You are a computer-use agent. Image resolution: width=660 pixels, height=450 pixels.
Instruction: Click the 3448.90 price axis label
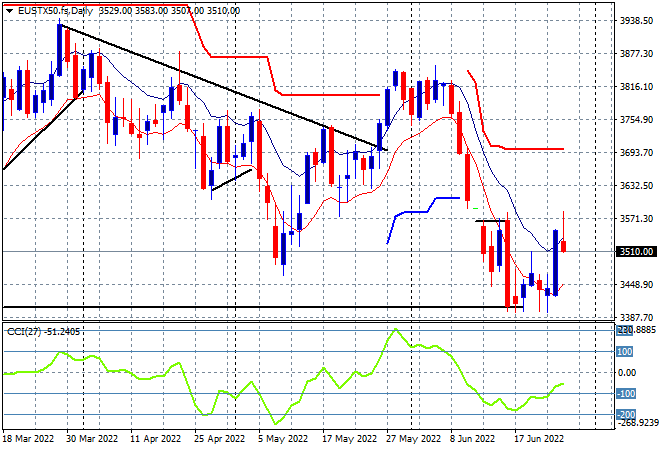pos(636,285)
